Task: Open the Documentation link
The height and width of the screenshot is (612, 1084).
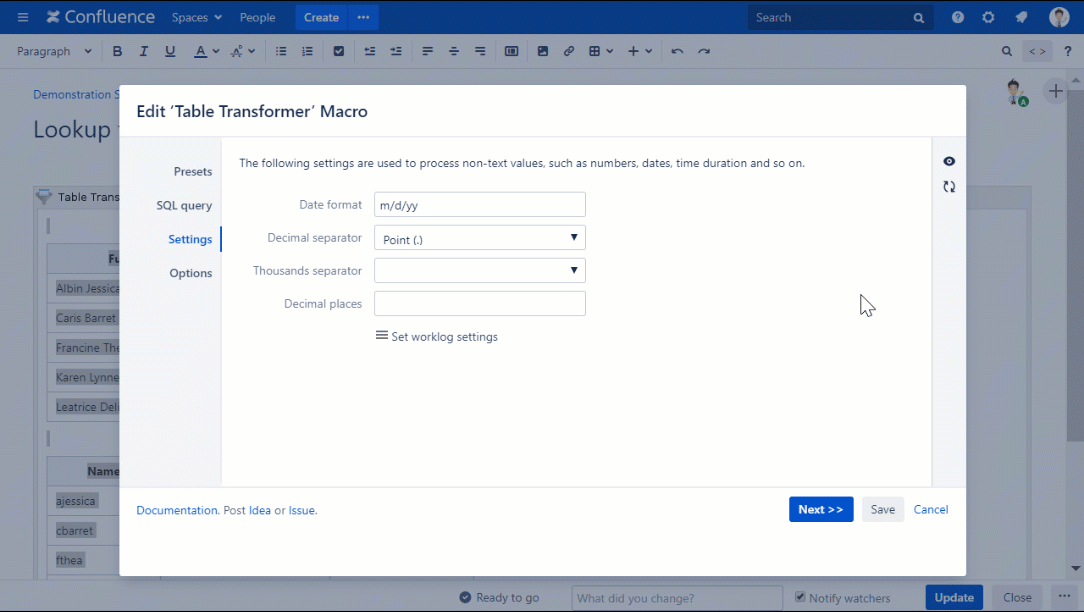Action: point(177,510)
